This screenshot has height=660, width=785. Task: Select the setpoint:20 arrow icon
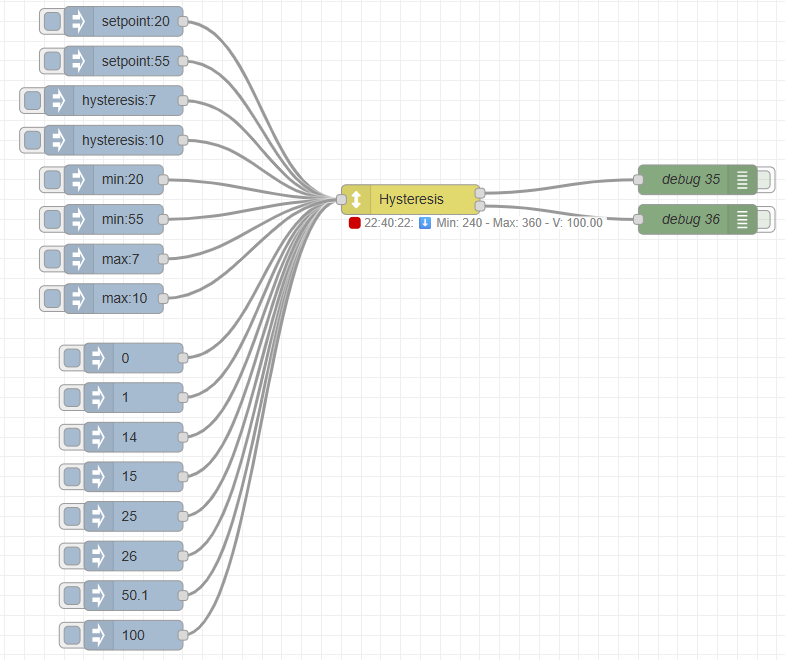(79, 22)
